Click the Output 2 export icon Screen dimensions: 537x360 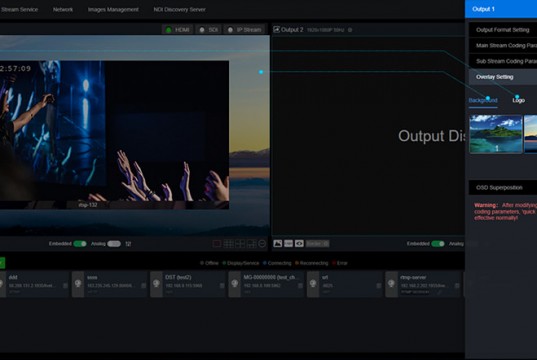(276, 29)
